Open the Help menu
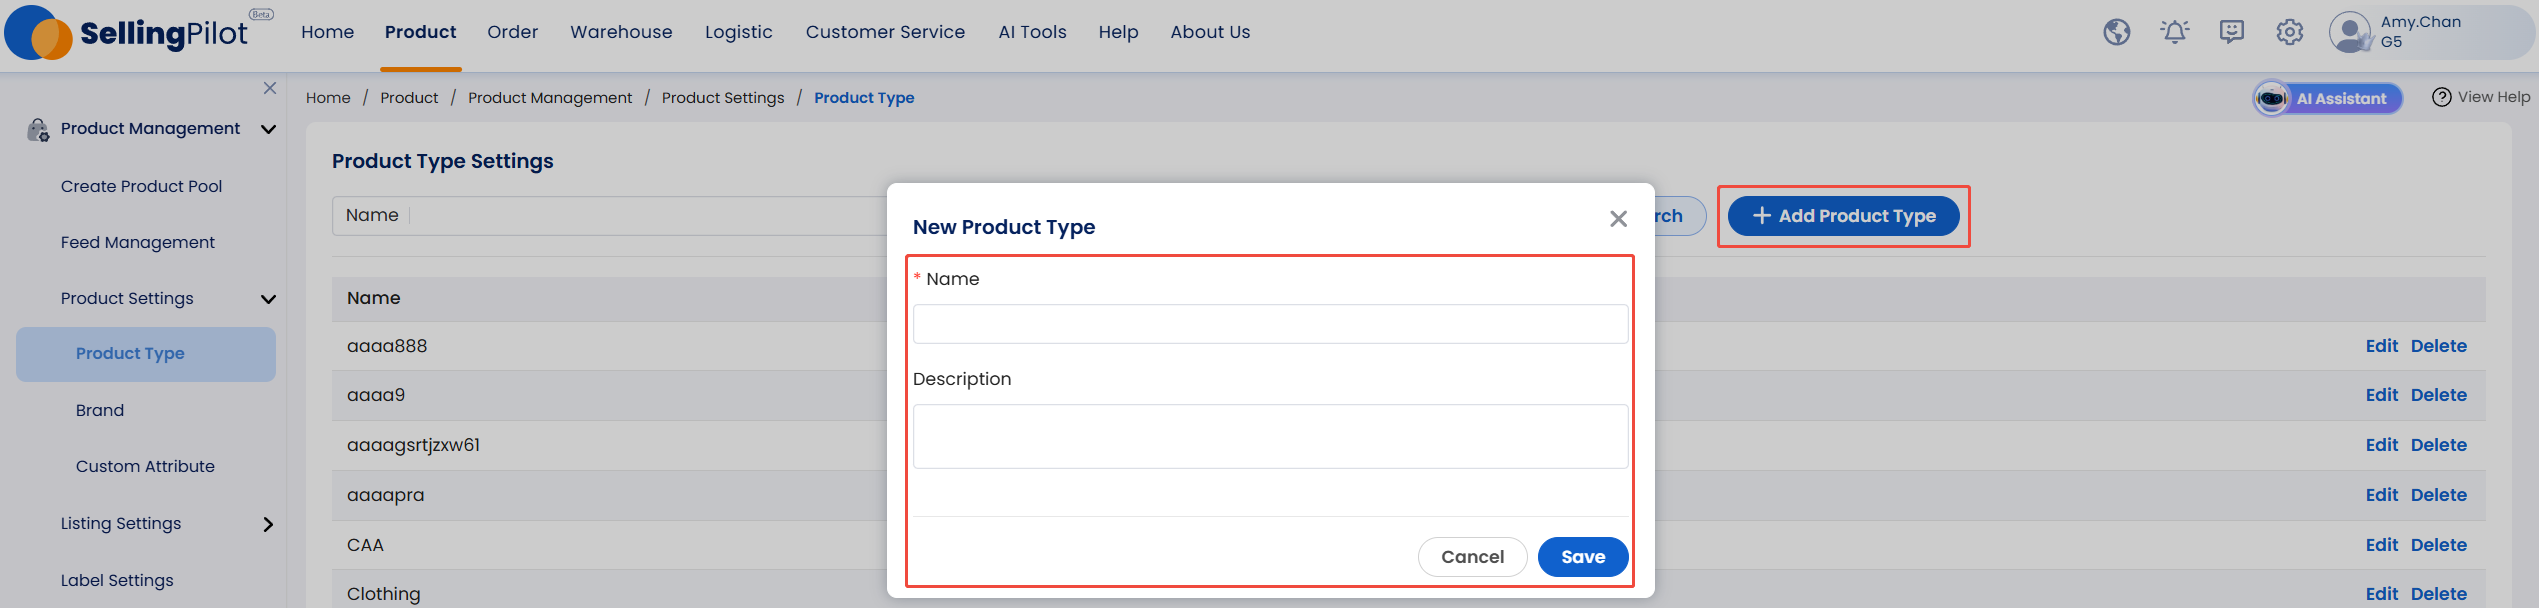The height and width of the screenshot is (608, 2539). [x=1118, y=32]
